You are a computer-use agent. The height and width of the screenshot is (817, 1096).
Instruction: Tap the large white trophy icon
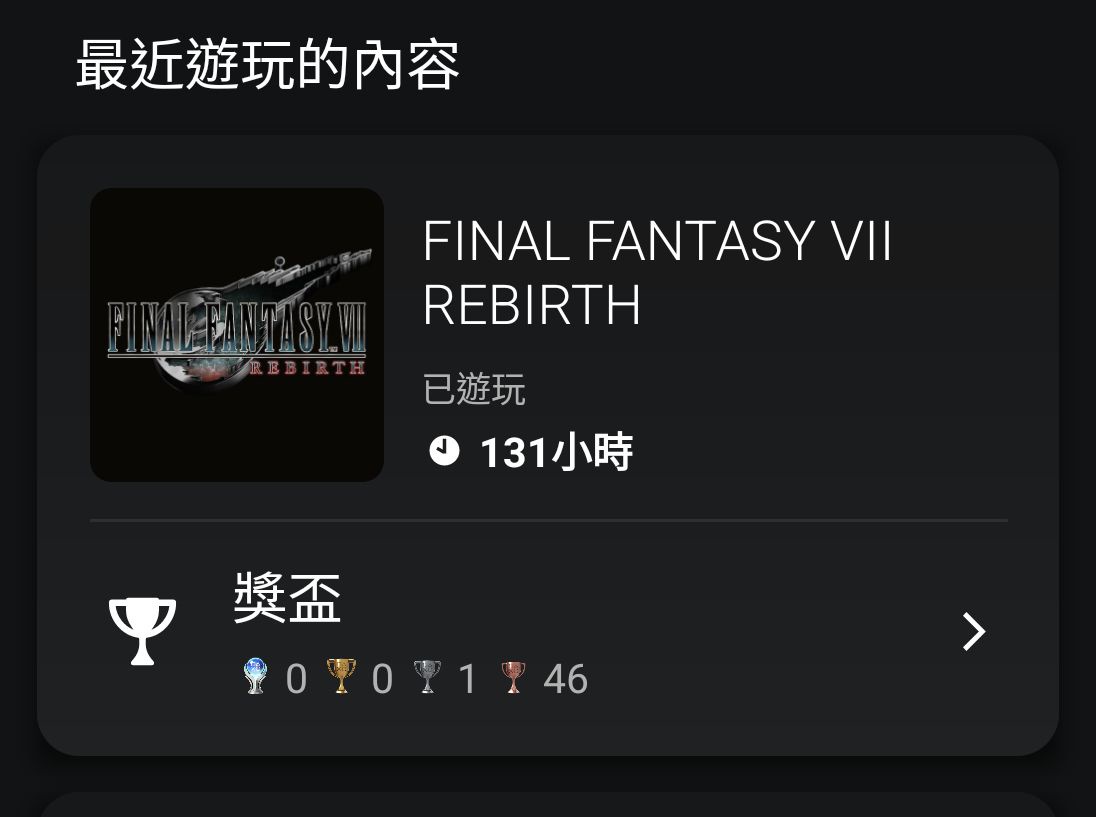pos(143,631)
